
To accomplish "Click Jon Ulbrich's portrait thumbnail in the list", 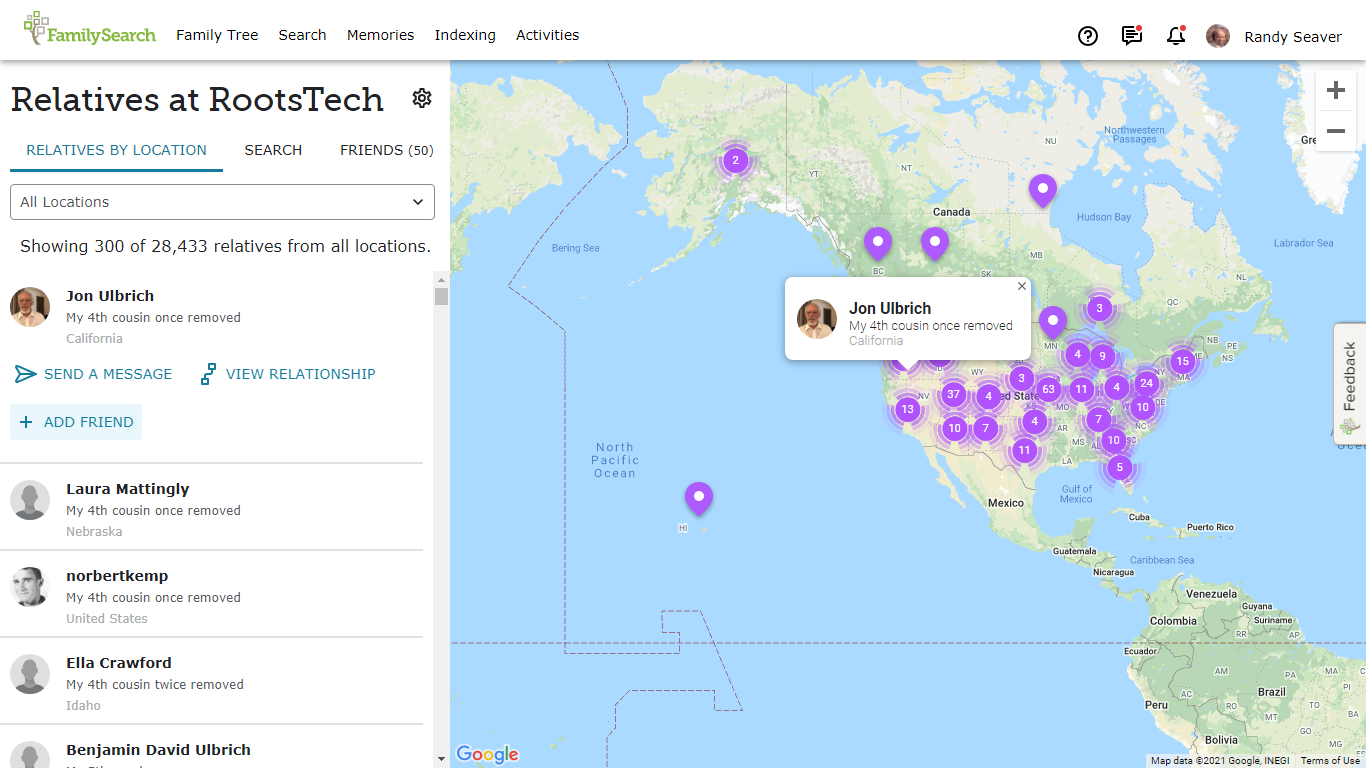I will [30, 307].
